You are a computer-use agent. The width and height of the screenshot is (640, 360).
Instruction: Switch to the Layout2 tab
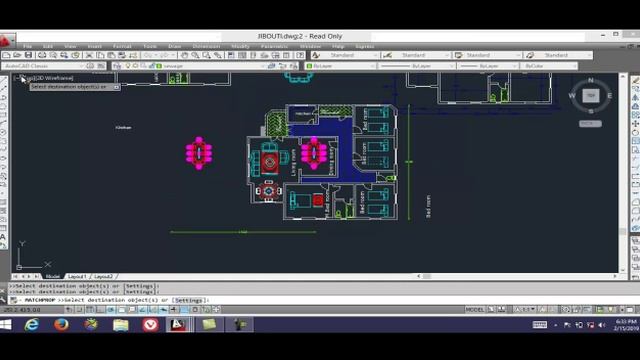coord(103,276)
